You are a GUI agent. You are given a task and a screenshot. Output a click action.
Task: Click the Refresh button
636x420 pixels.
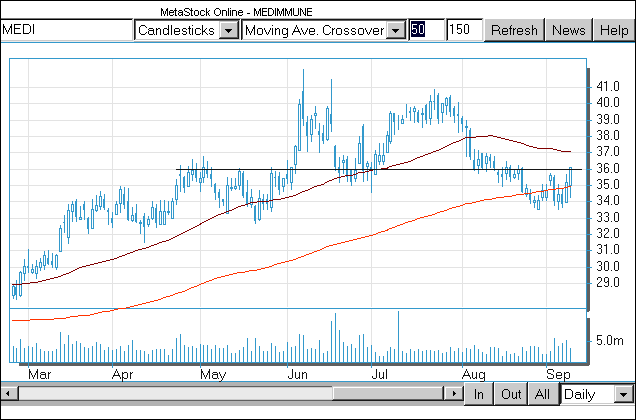[514, 30]
